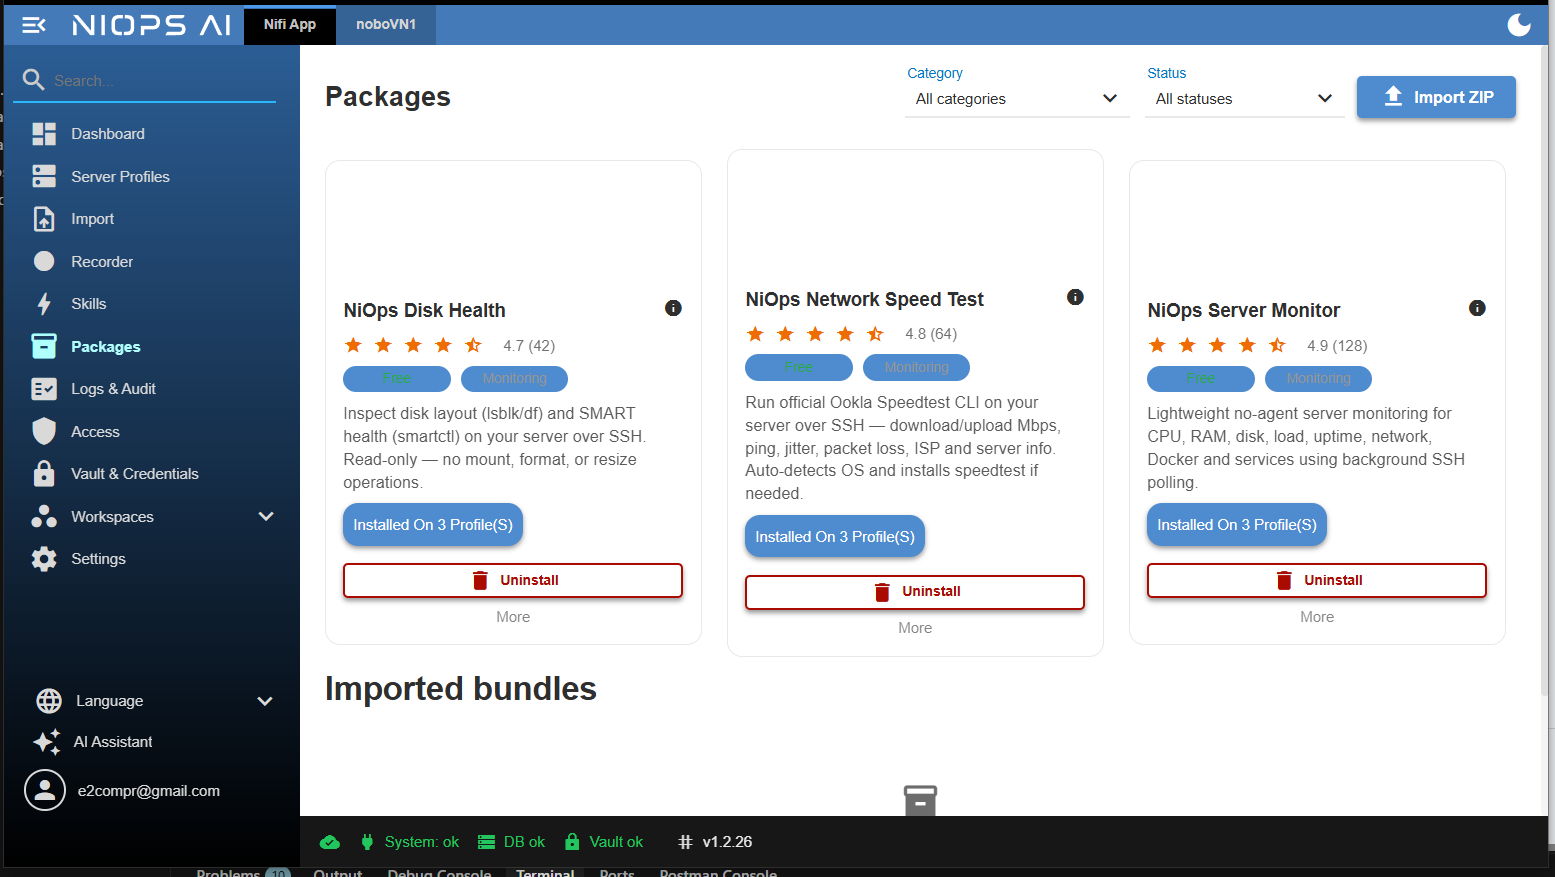Click the Language globe icon
Screen dimensions: 1555x877
(x=49, y=701)
